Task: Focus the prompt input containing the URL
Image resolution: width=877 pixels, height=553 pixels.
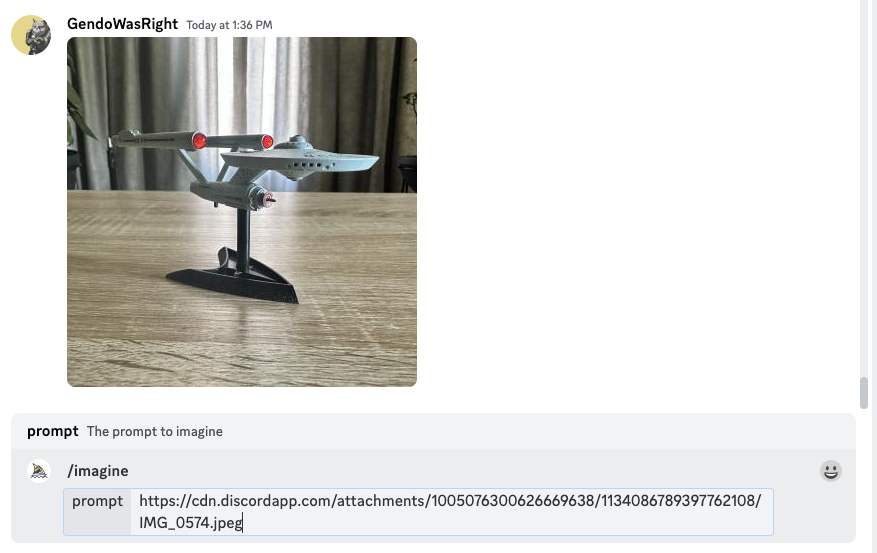Action: [x=452, y=512]
